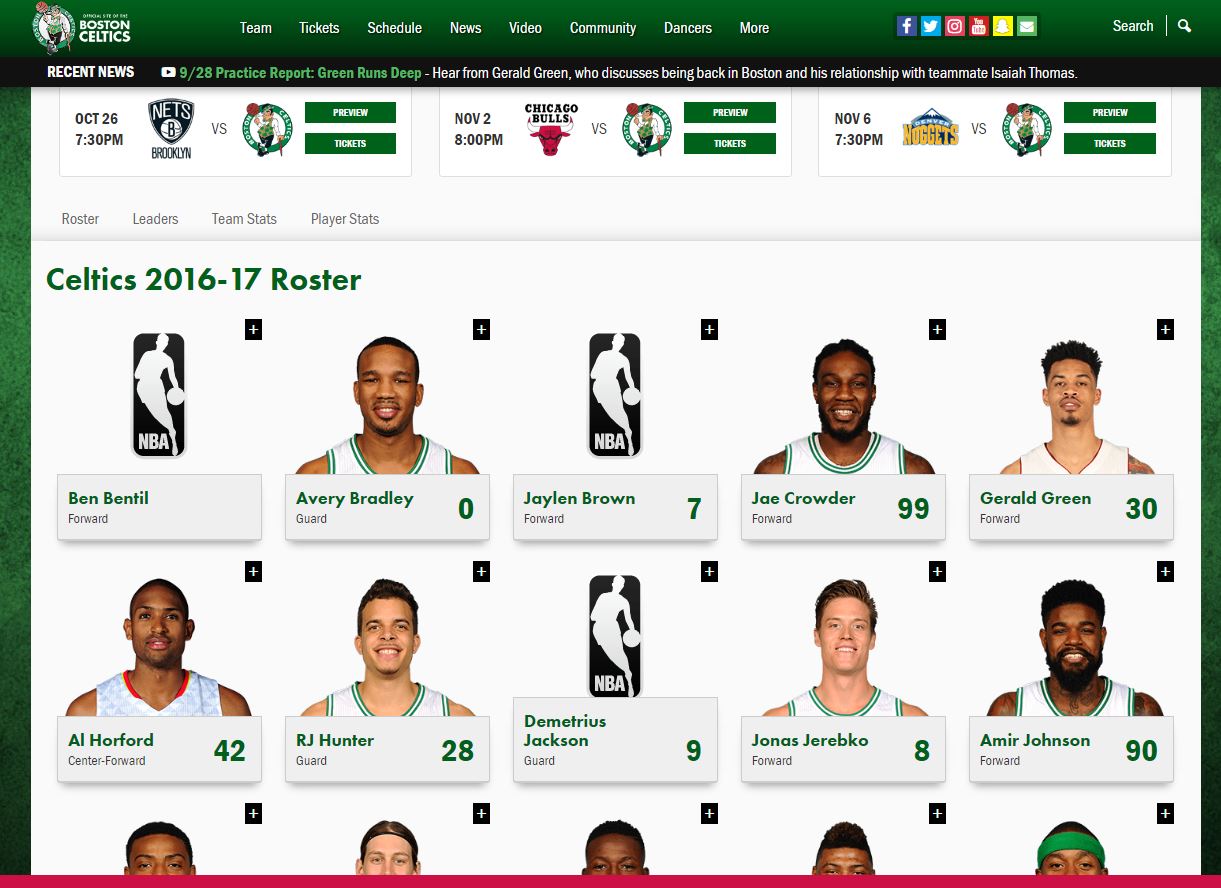Click Jae Crowder's headshot photo
This screenshot has width=1221, height=888.
coord(843,405)
